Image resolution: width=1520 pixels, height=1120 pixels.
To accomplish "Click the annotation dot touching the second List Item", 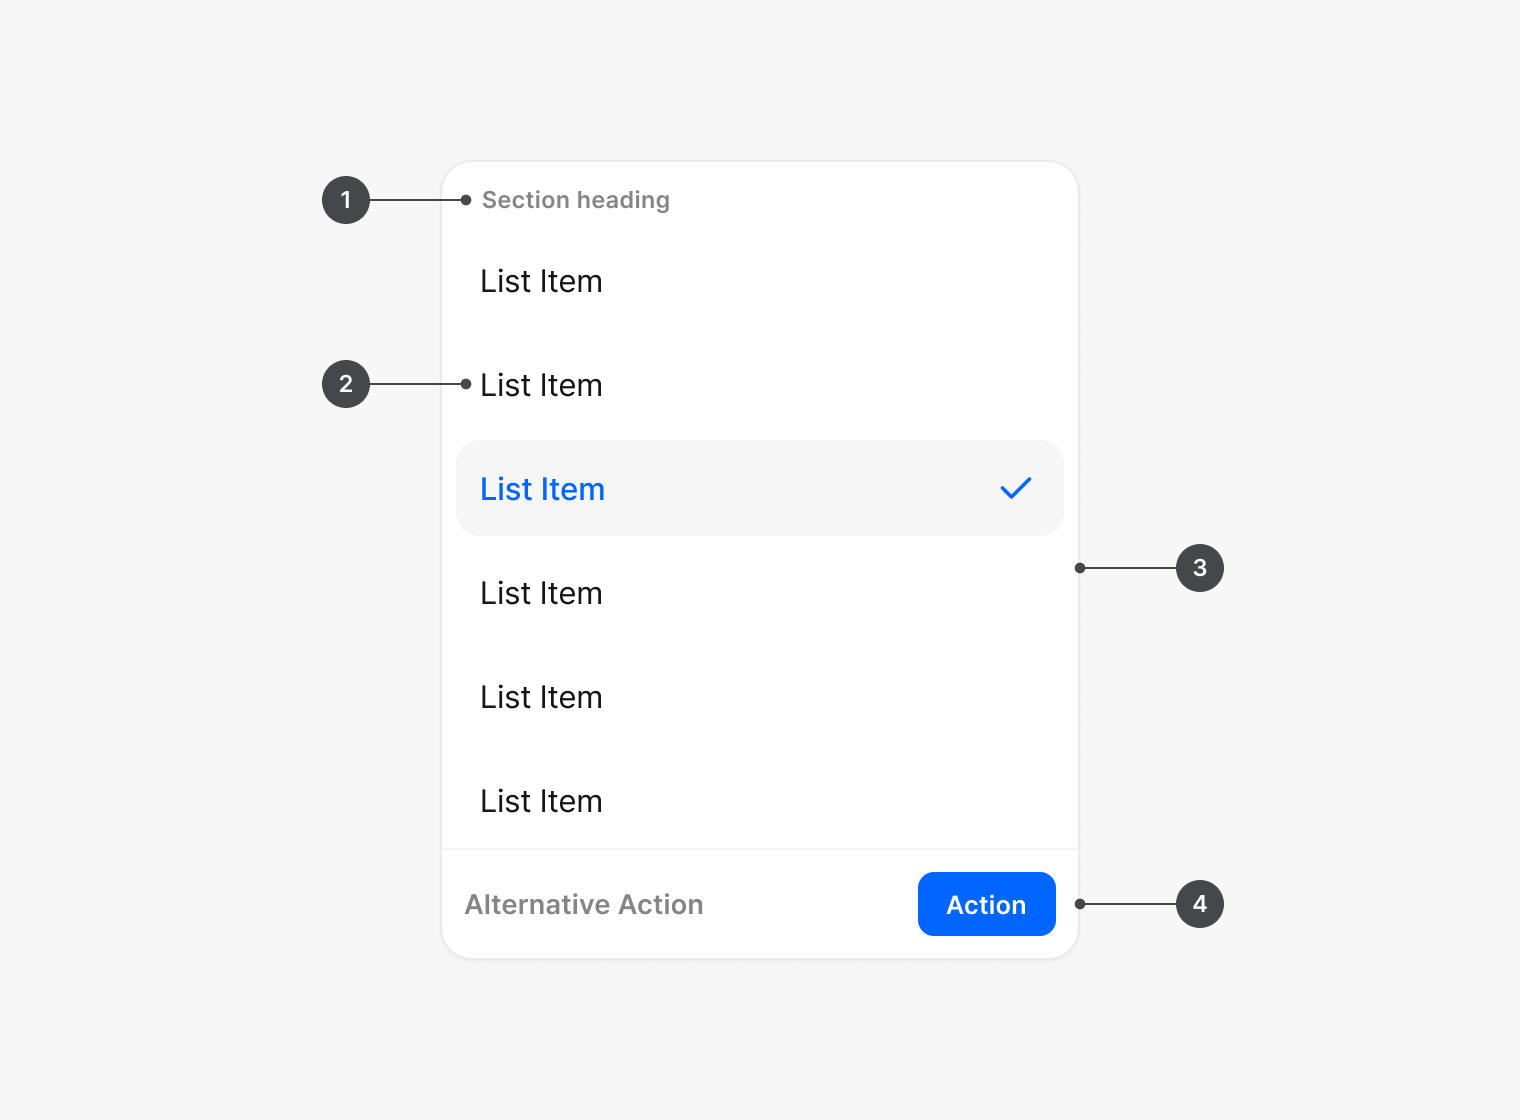I will point(466,384).
